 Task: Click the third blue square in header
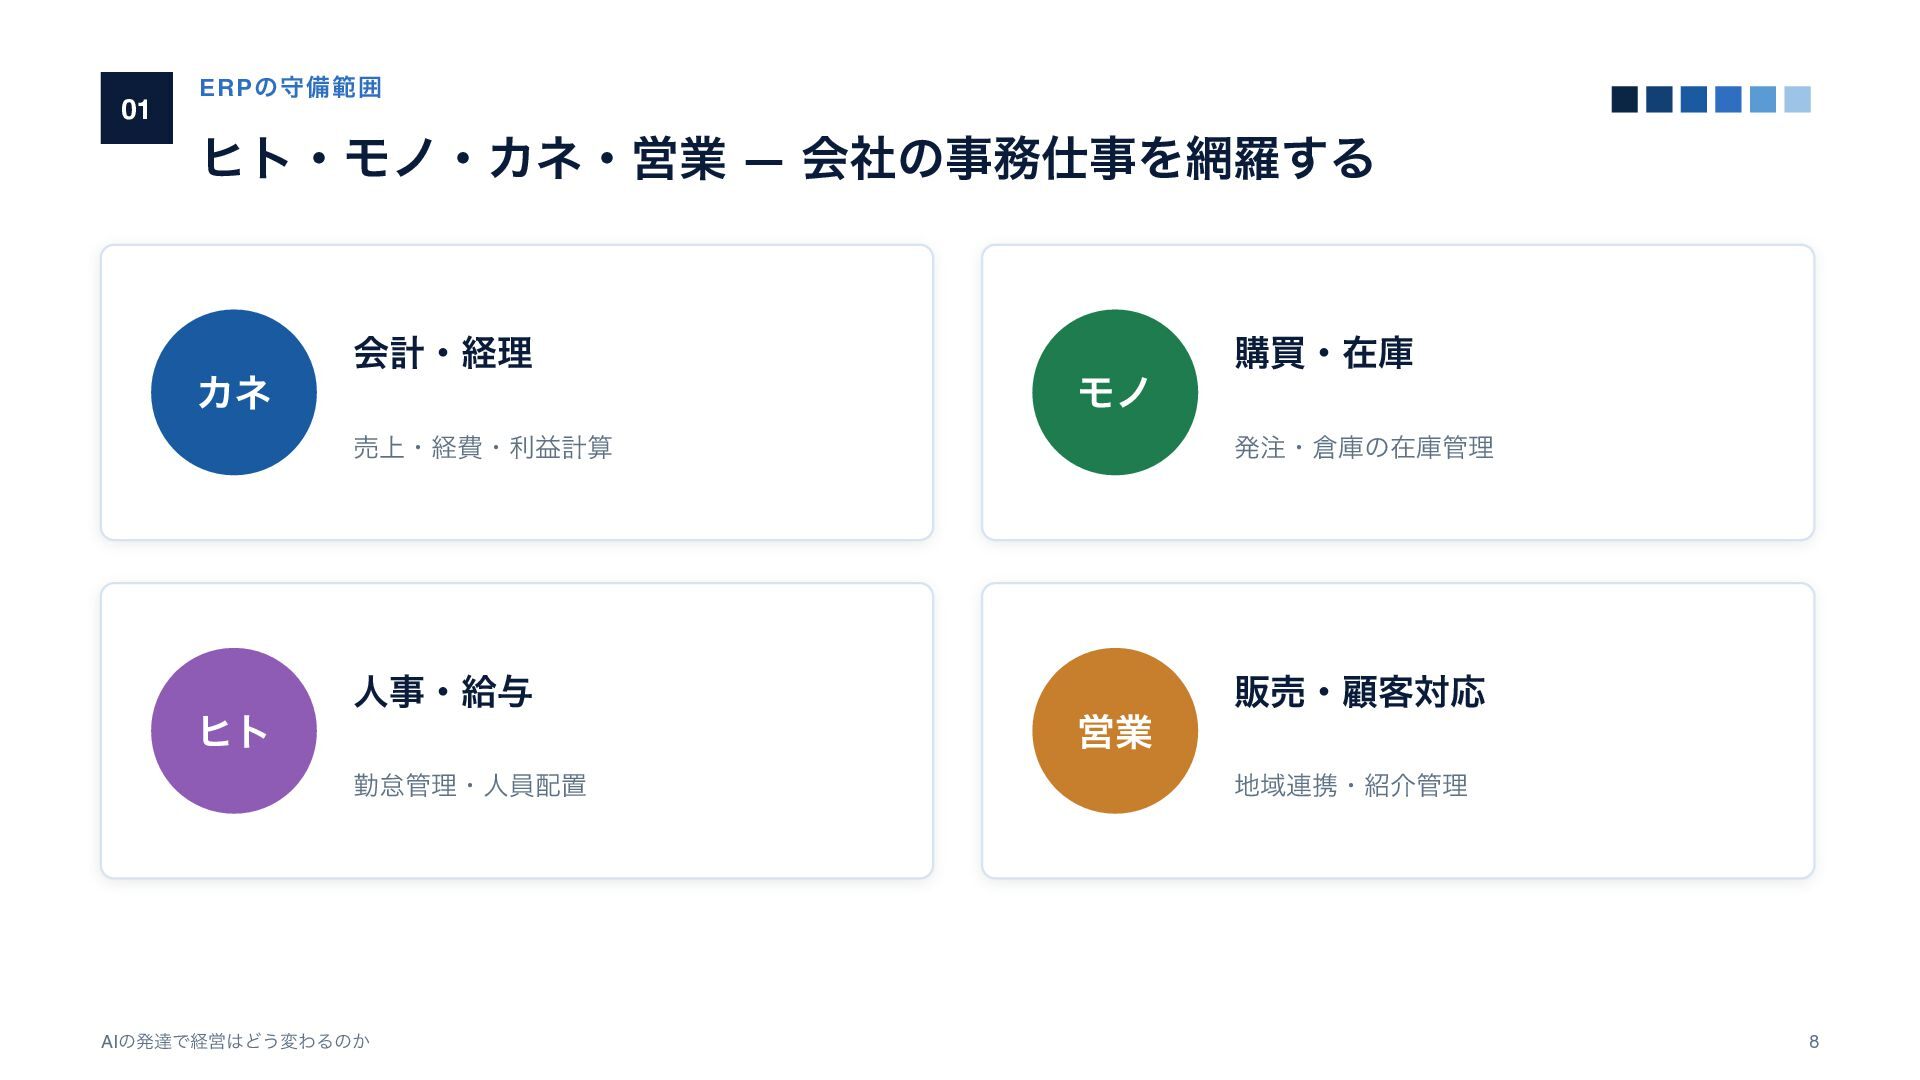click(x=1694, y=99)
